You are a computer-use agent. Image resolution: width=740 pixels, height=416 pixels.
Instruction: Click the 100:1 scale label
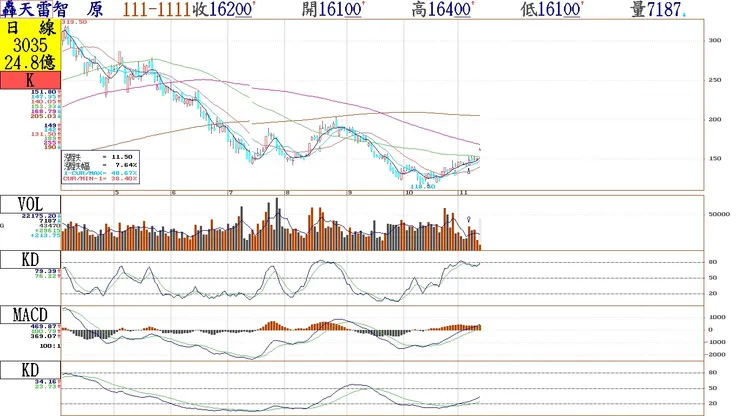point(50,346)
